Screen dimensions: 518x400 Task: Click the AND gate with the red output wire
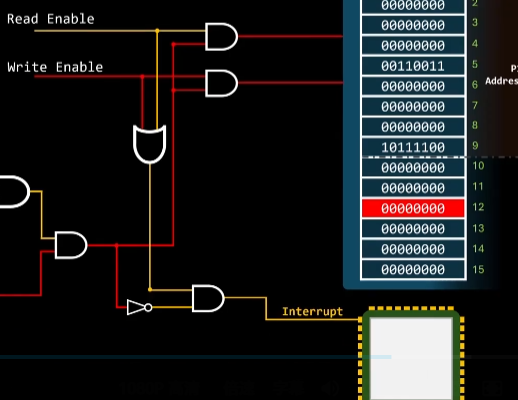point(71,245)
